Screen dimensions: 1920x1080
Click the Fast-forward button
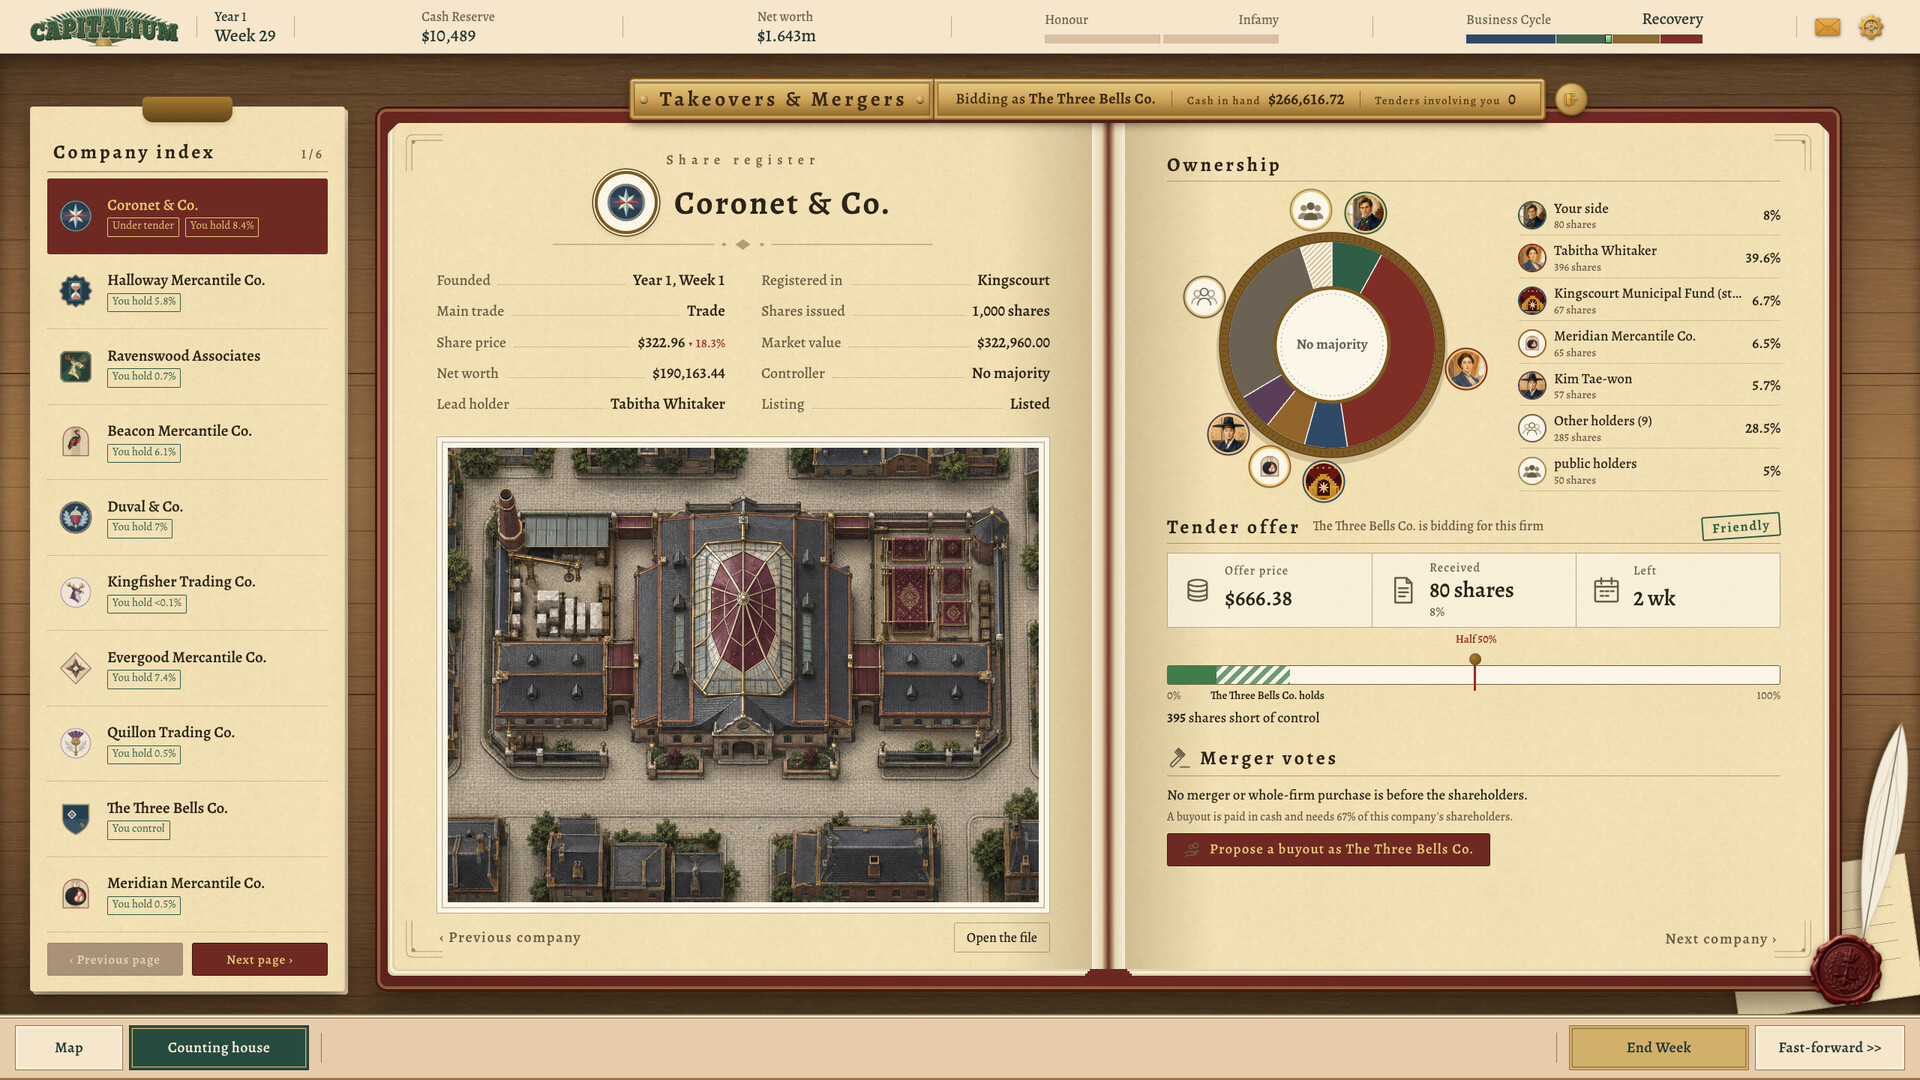[1829, 1047]
